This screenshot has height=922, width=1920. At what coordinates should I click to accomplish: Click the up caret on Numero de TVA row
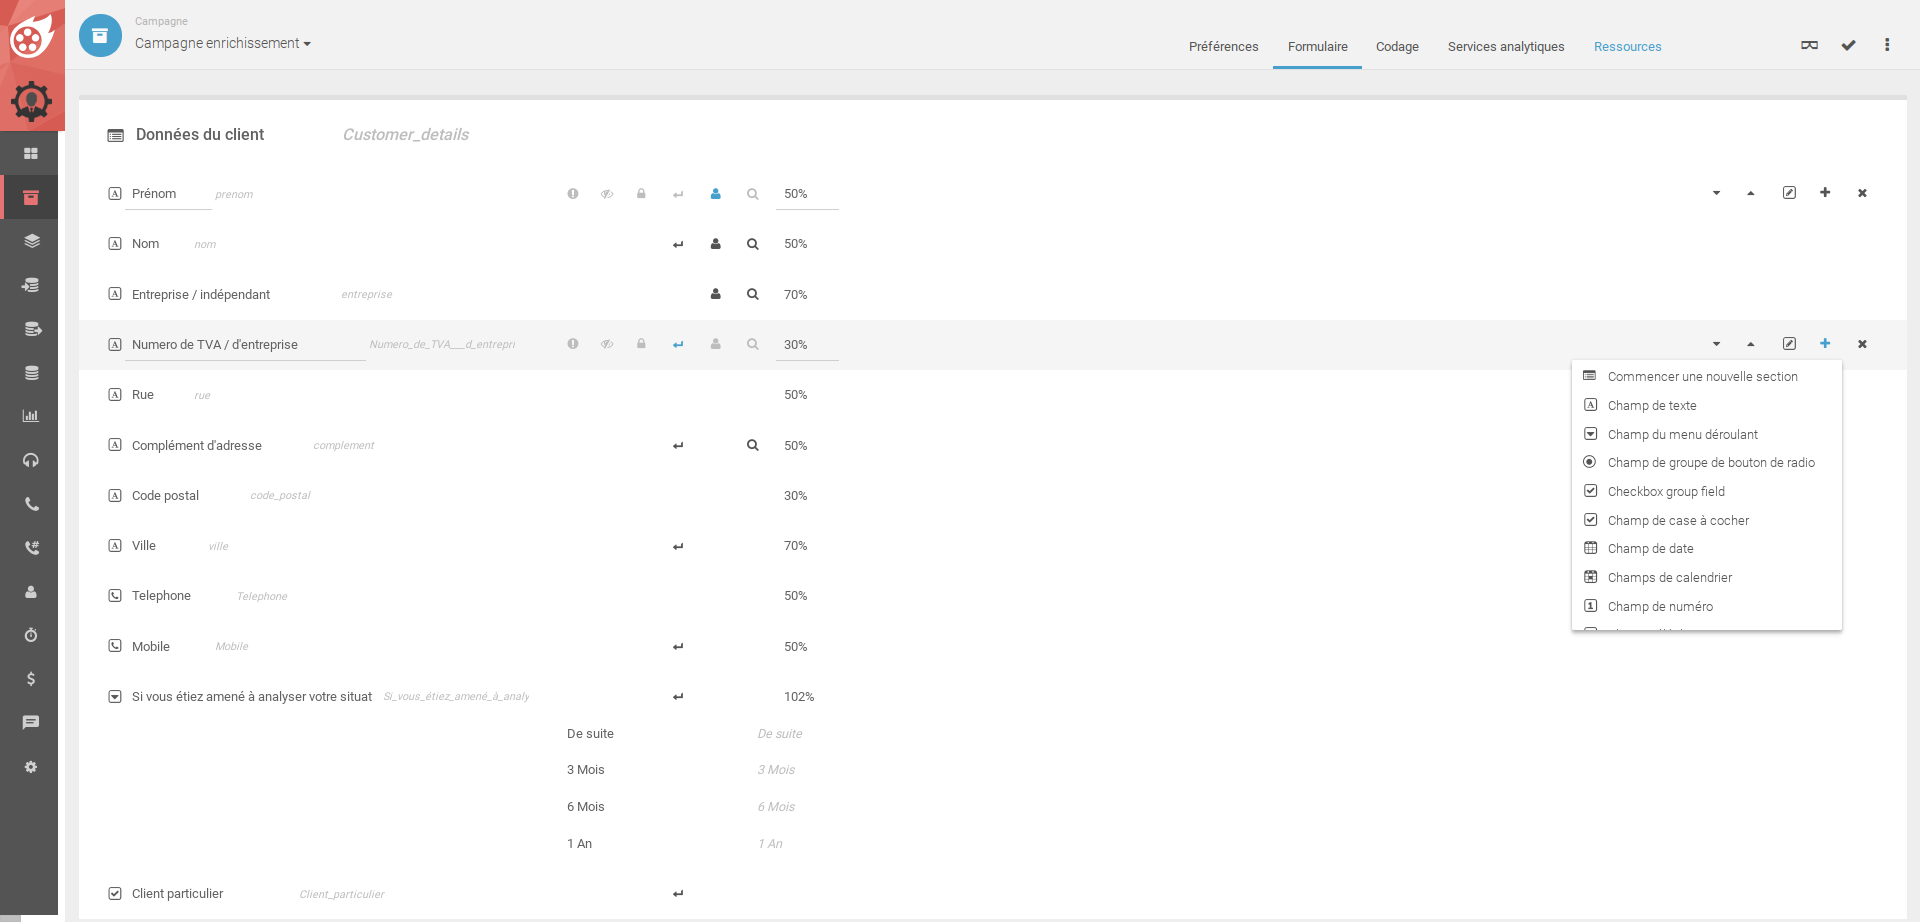(1751, 344)
